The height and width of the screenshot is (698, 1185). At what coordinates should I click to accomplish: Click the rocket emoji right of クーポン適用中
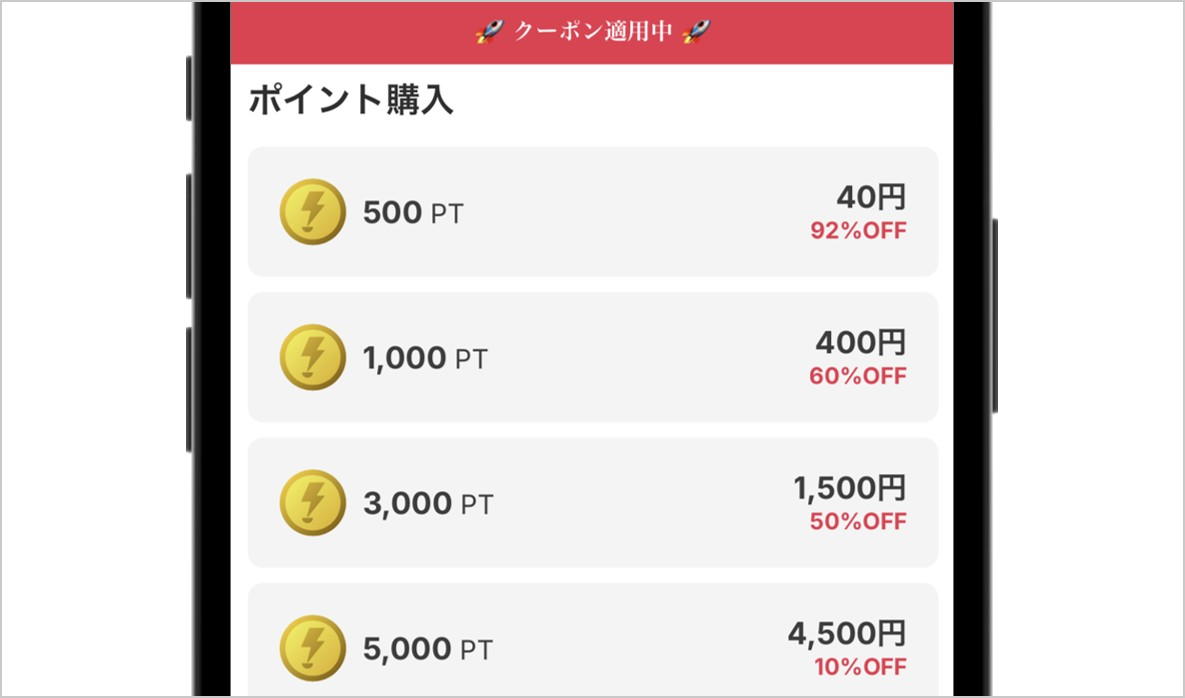tap(693, 31)
